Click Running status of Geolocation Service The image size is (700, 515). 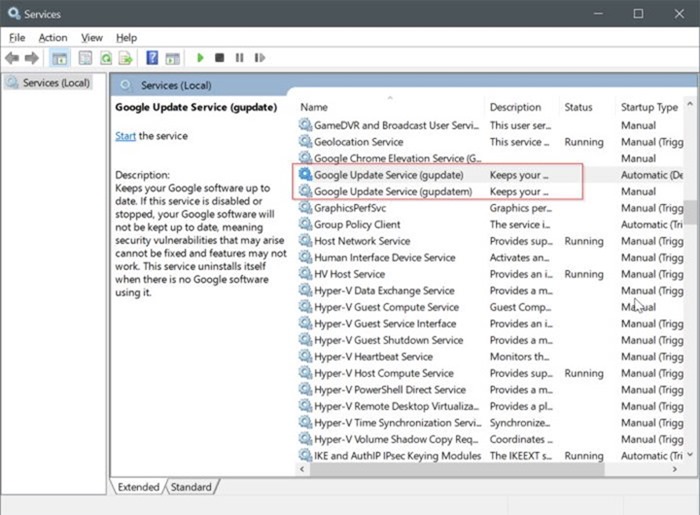coord(583,142)
